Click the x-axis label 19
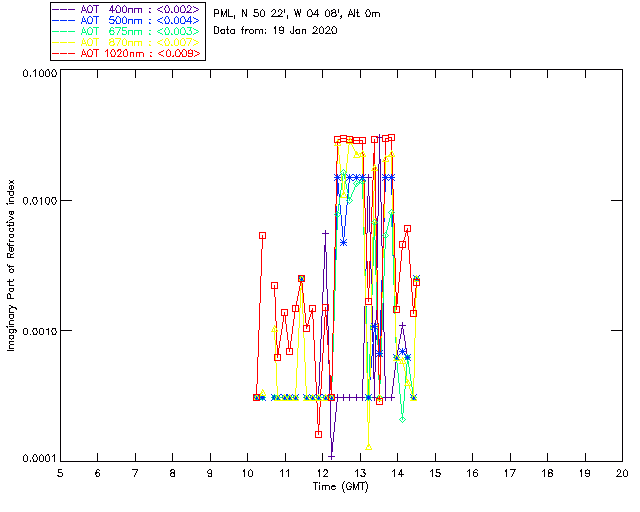640x512 pixels. [585, 473]
